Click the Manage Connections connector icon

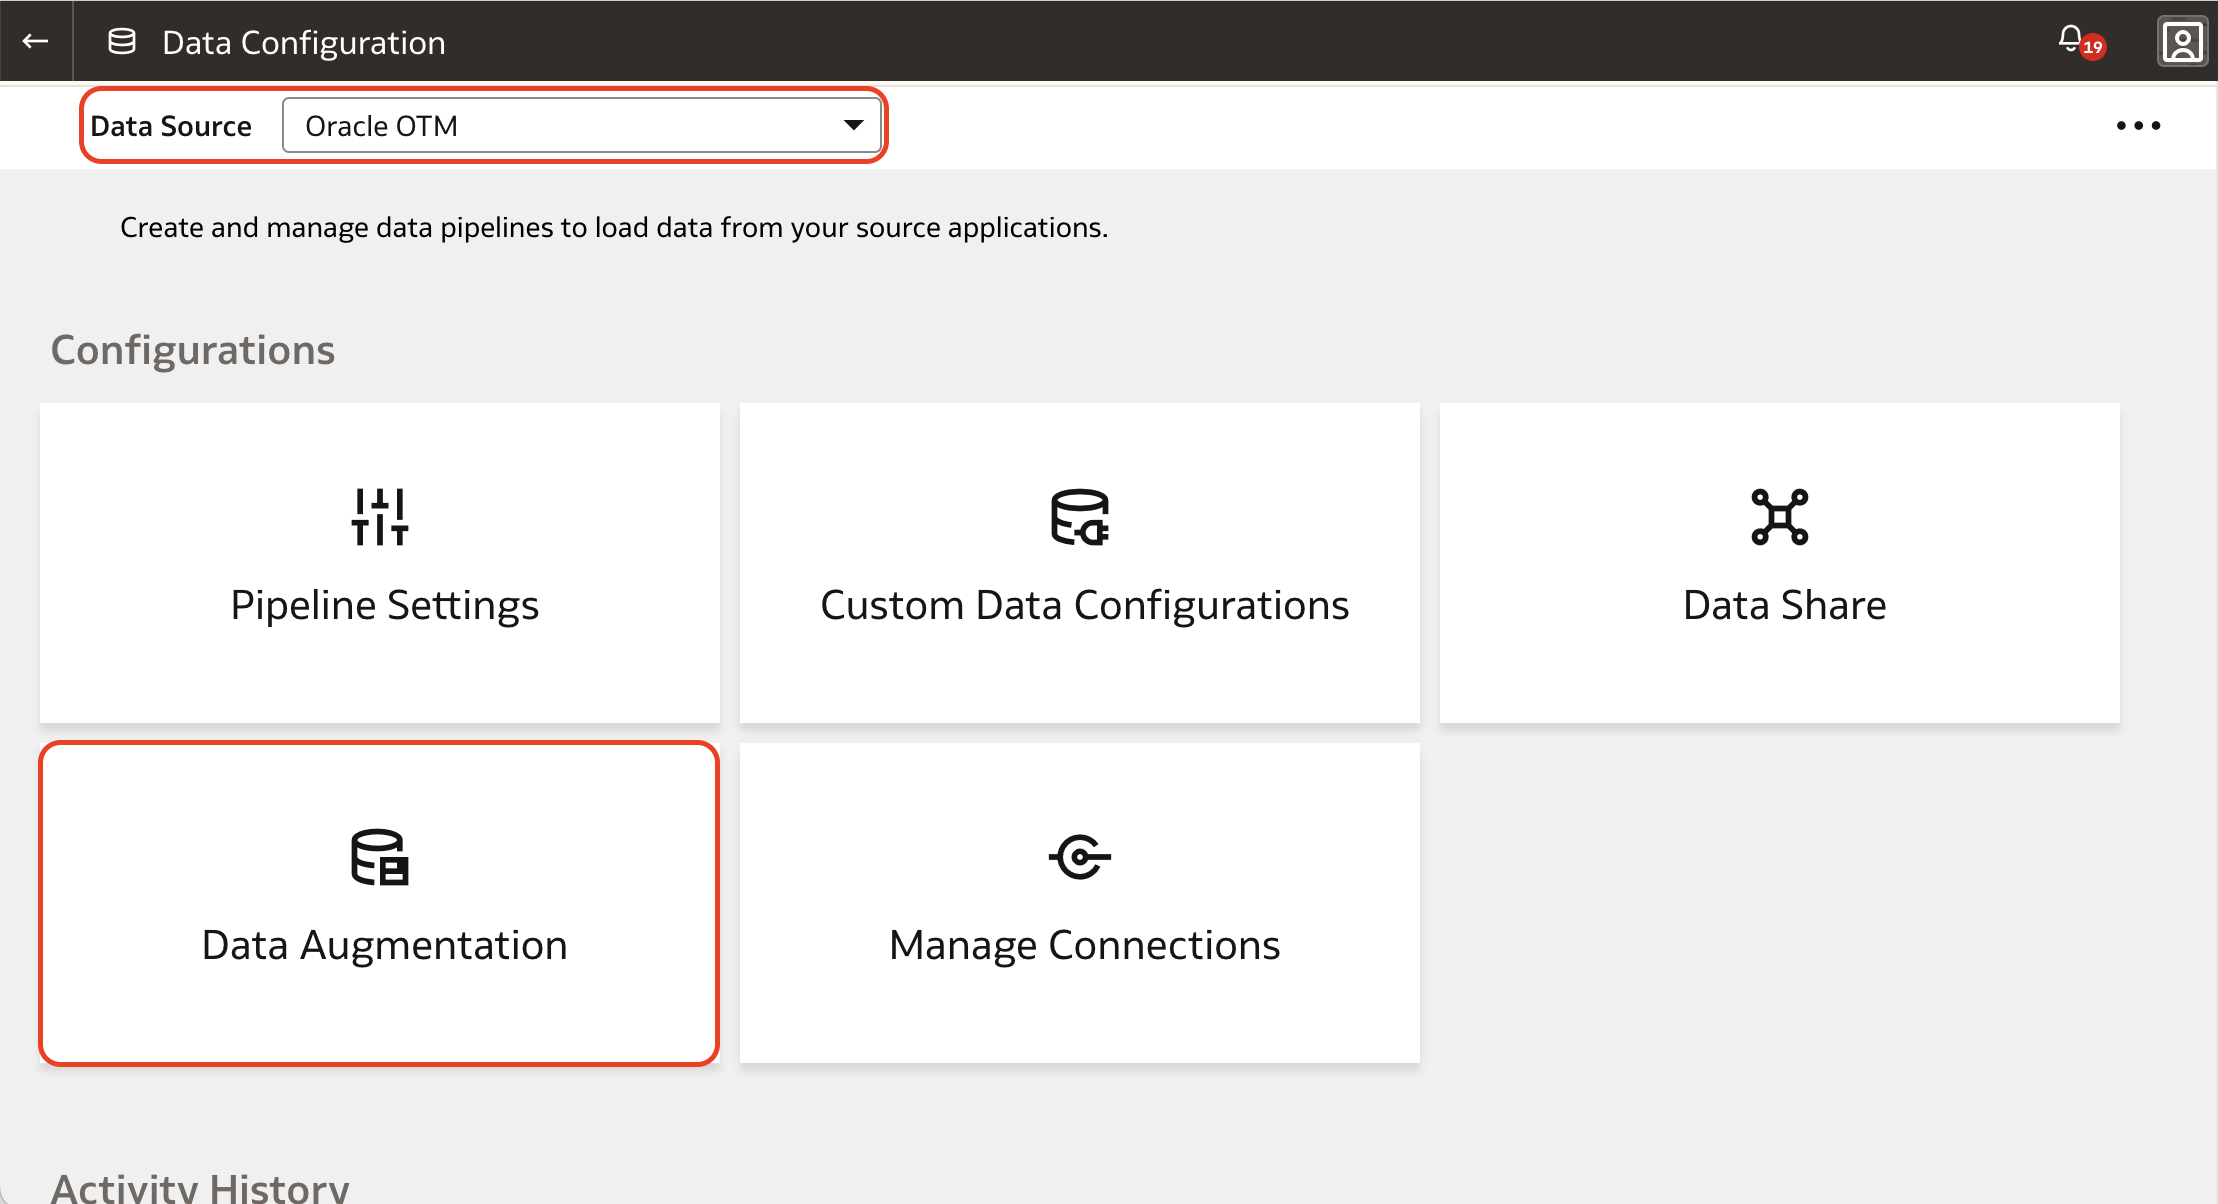coord(1080,857)
